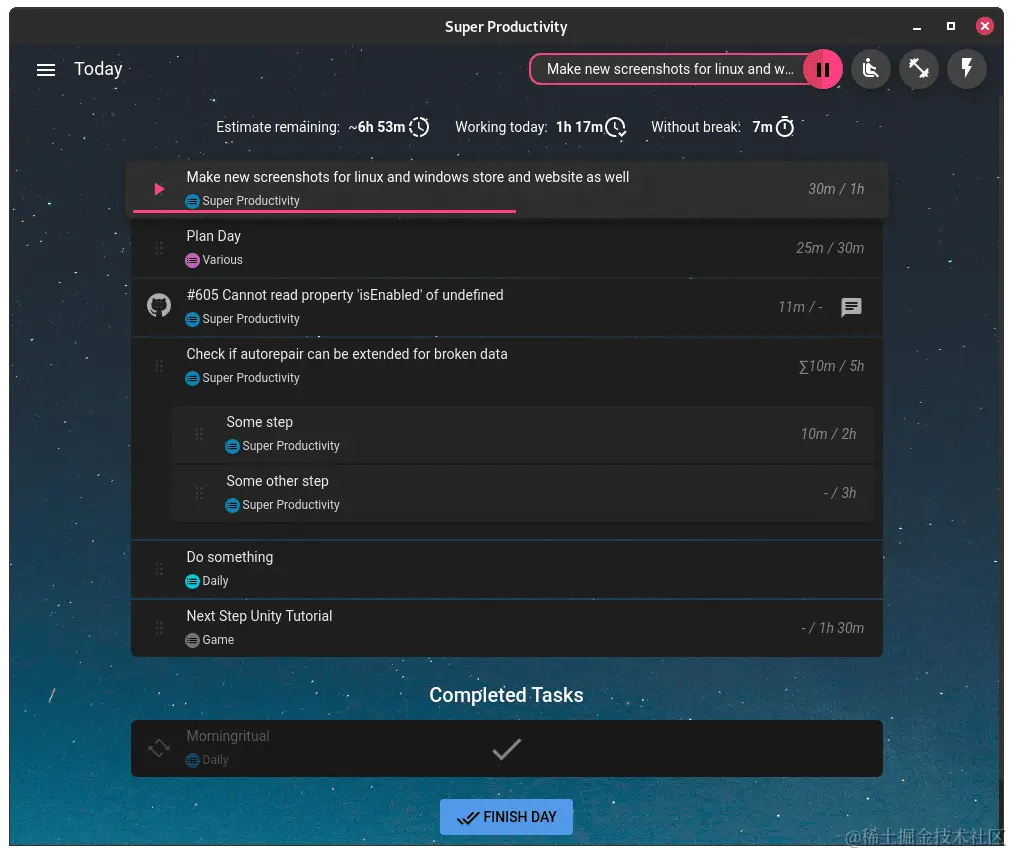Open notes icon on #605 task
This screenshot has width=1013, height=855.
851,307
